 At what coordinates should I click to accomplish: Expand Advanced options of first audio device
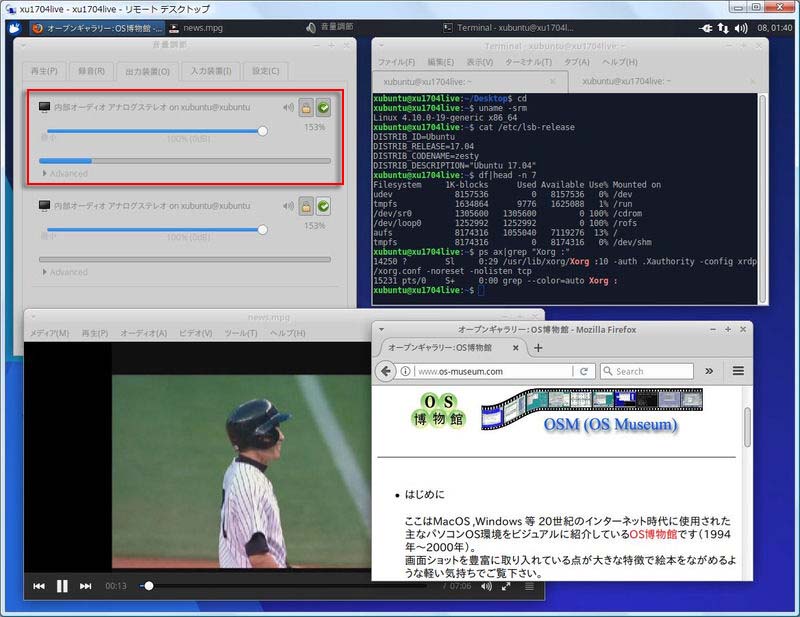[x=65, y=174]
